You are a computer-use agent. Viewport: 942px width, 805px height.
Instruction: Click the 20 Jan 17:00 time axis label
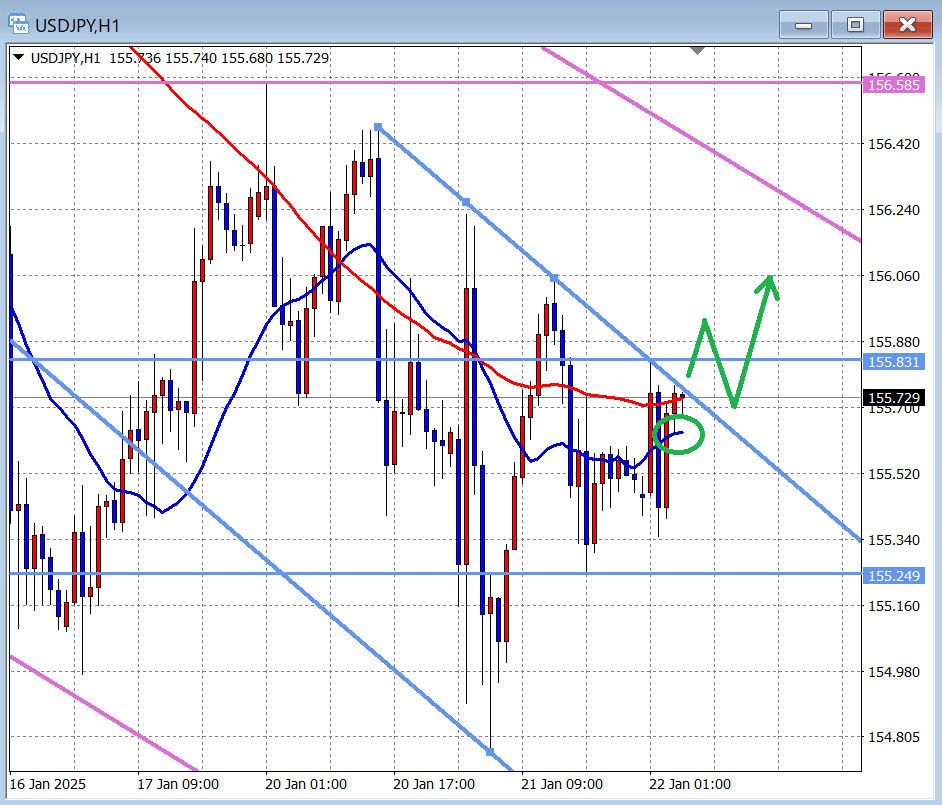click(x=434, y=783)
